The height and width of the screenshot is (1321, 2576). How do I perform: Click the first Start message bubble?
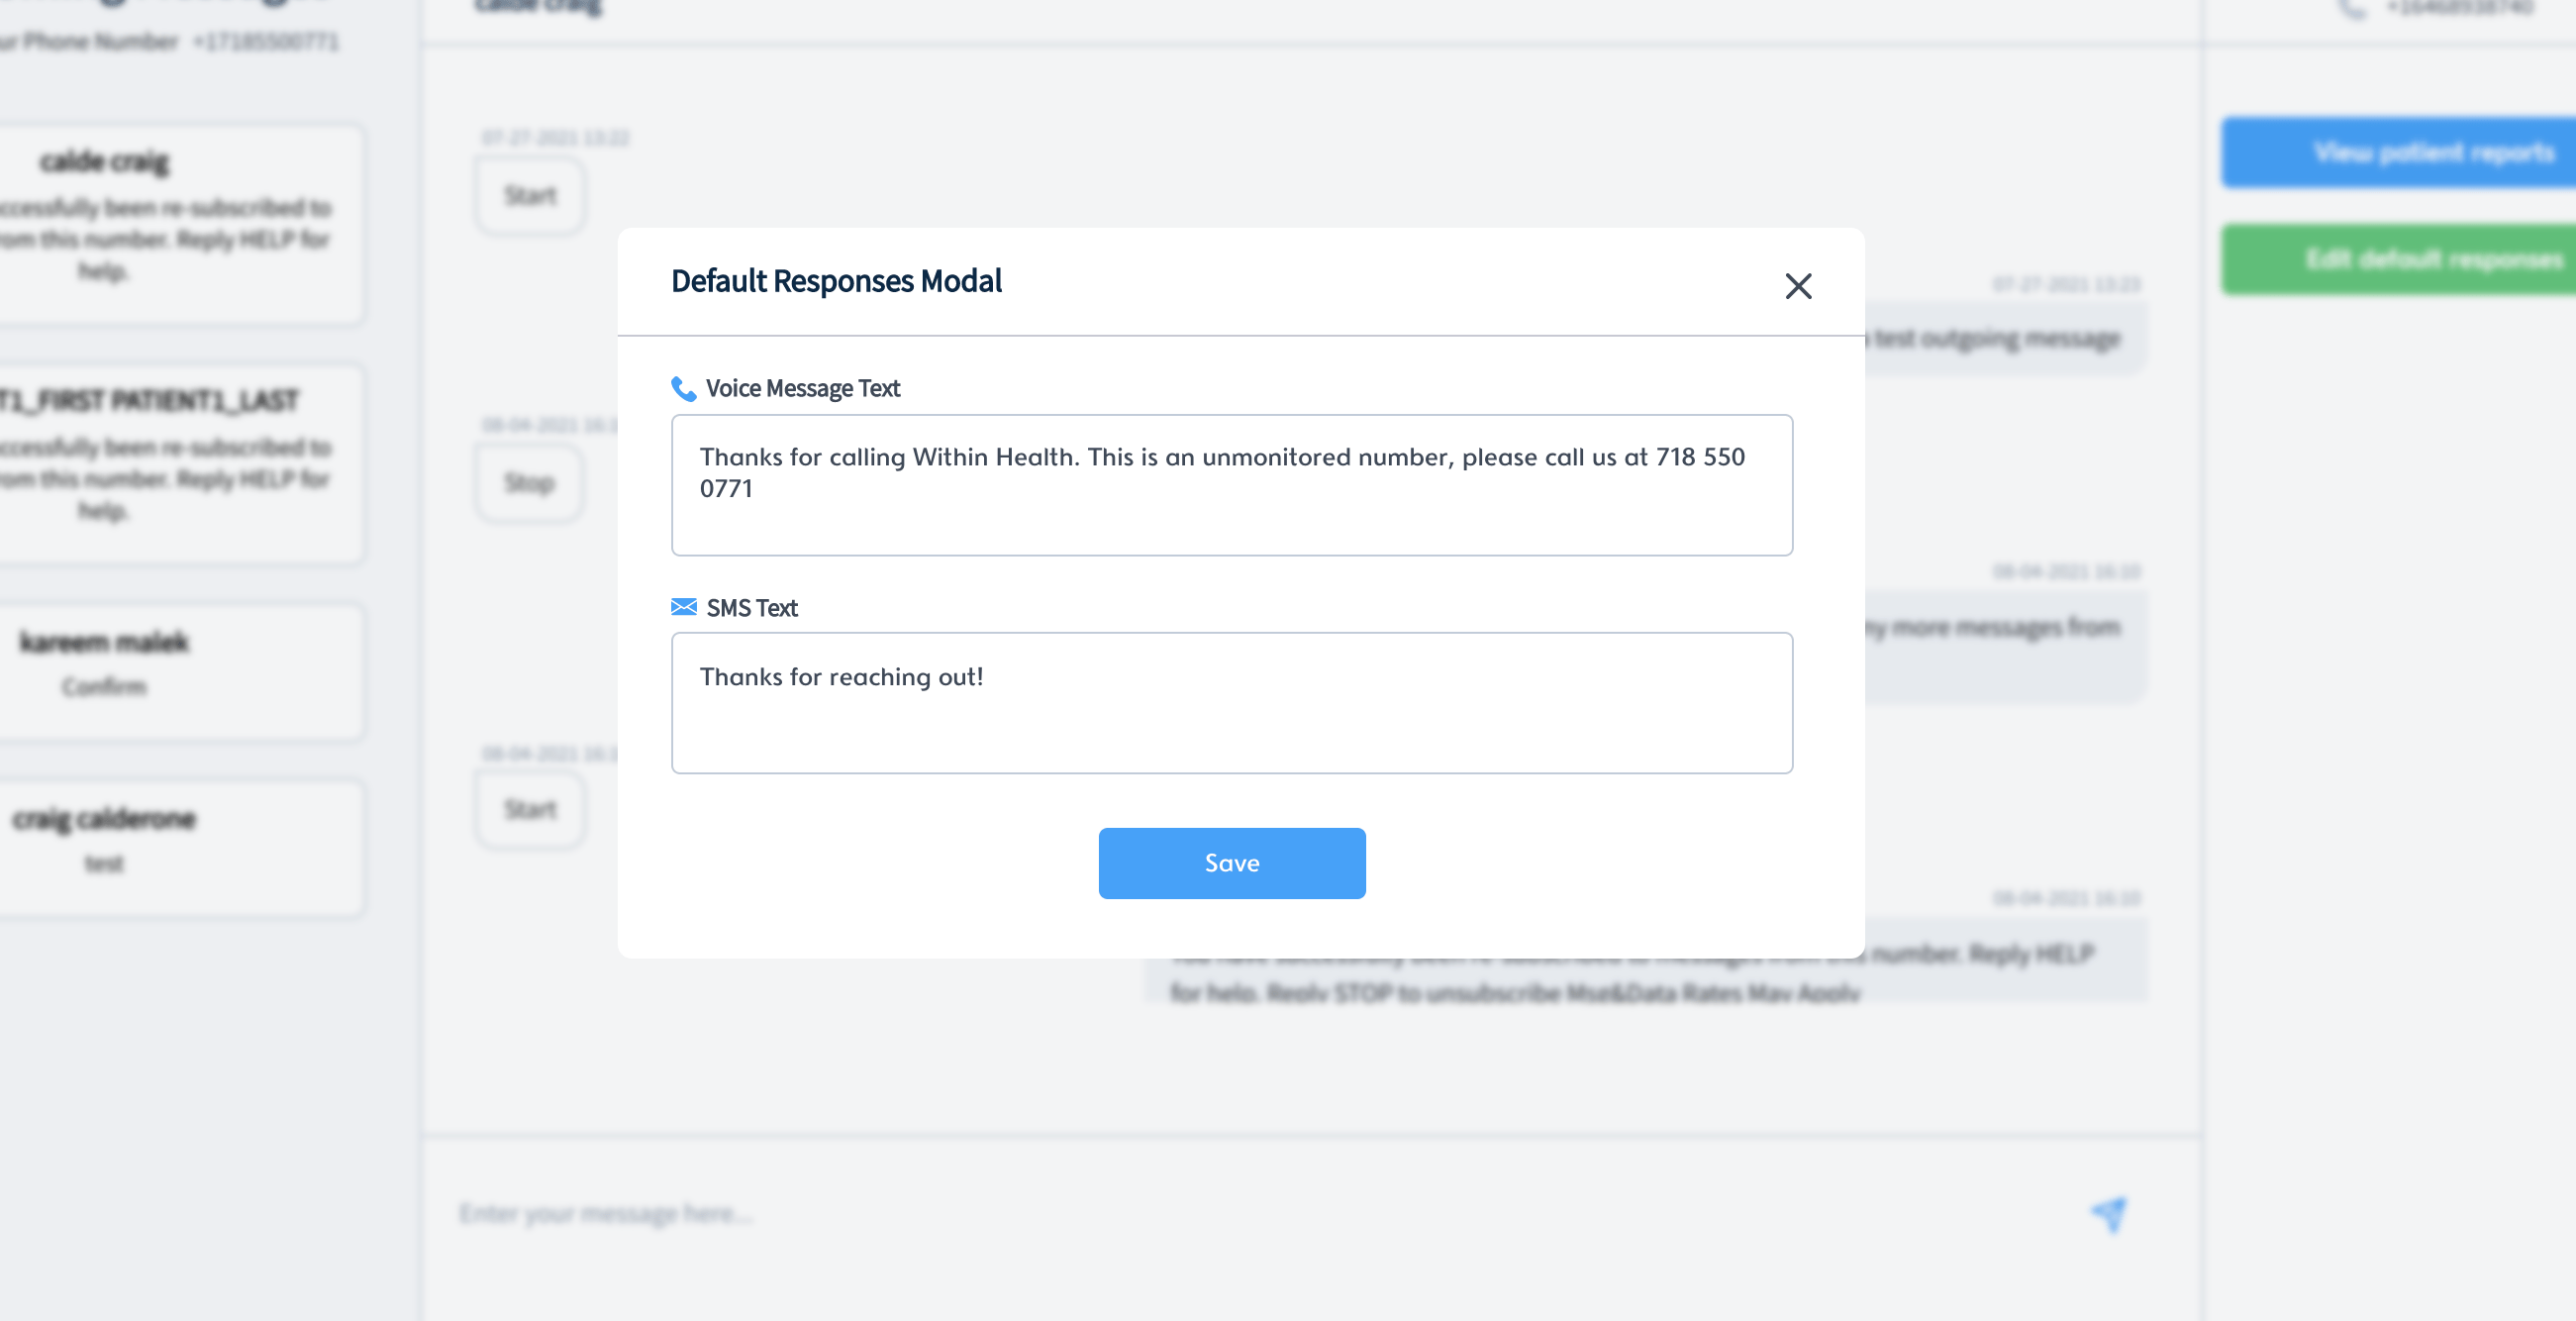[x=530, y=195]
